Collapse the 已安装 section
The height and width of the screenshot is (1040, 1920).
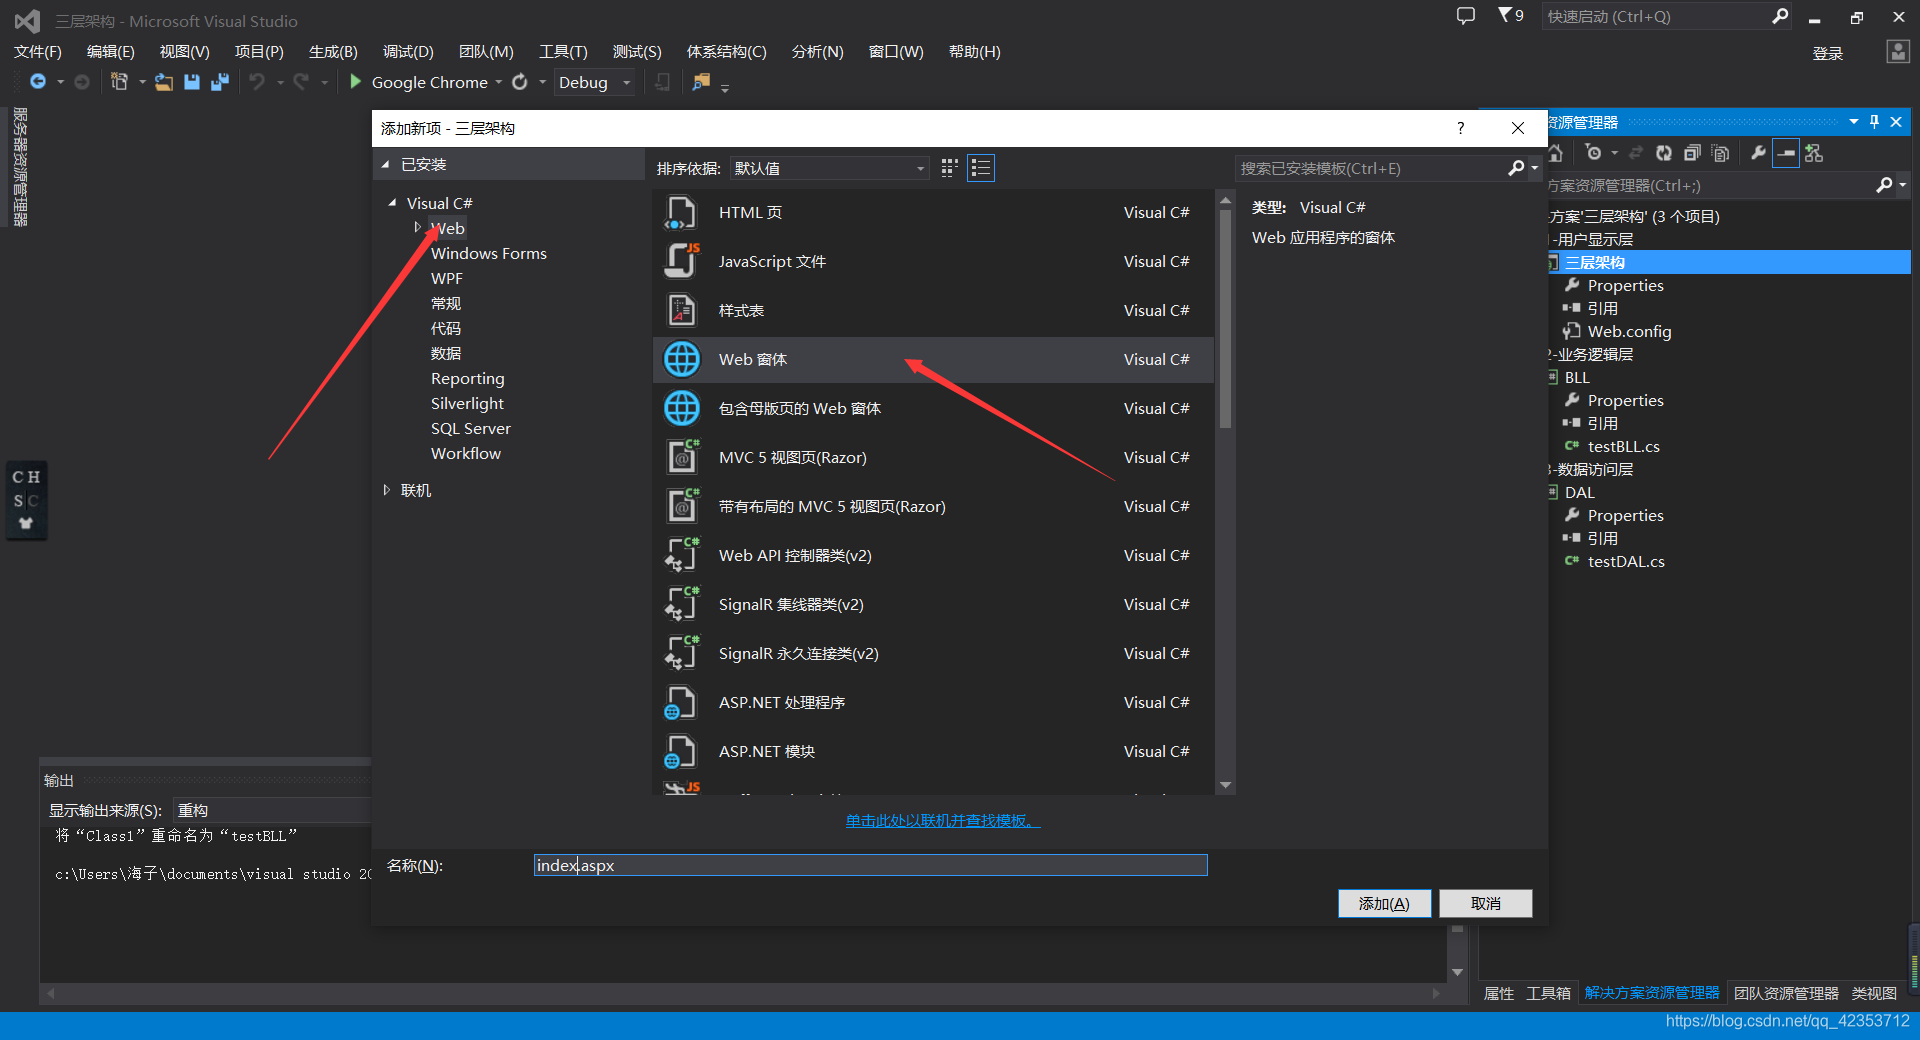tap(386, 164)
